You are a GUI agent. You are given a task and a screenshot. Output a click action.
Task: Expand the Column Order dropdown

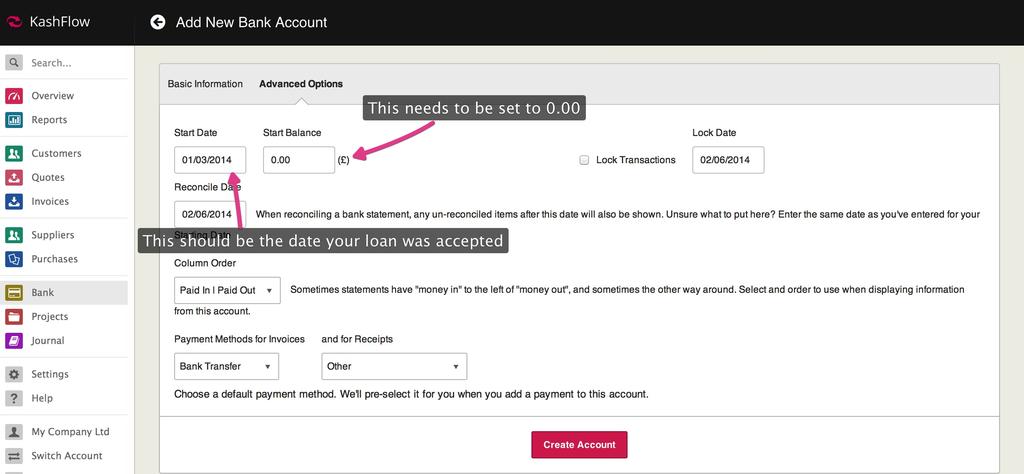pos(227,290)
